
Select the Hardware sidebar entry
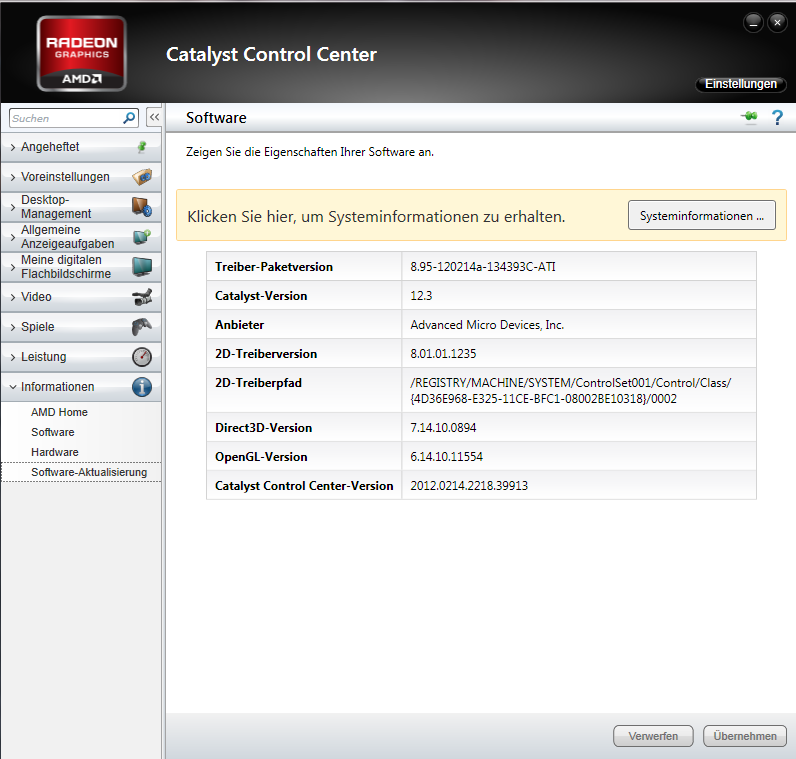click(55, 452)
